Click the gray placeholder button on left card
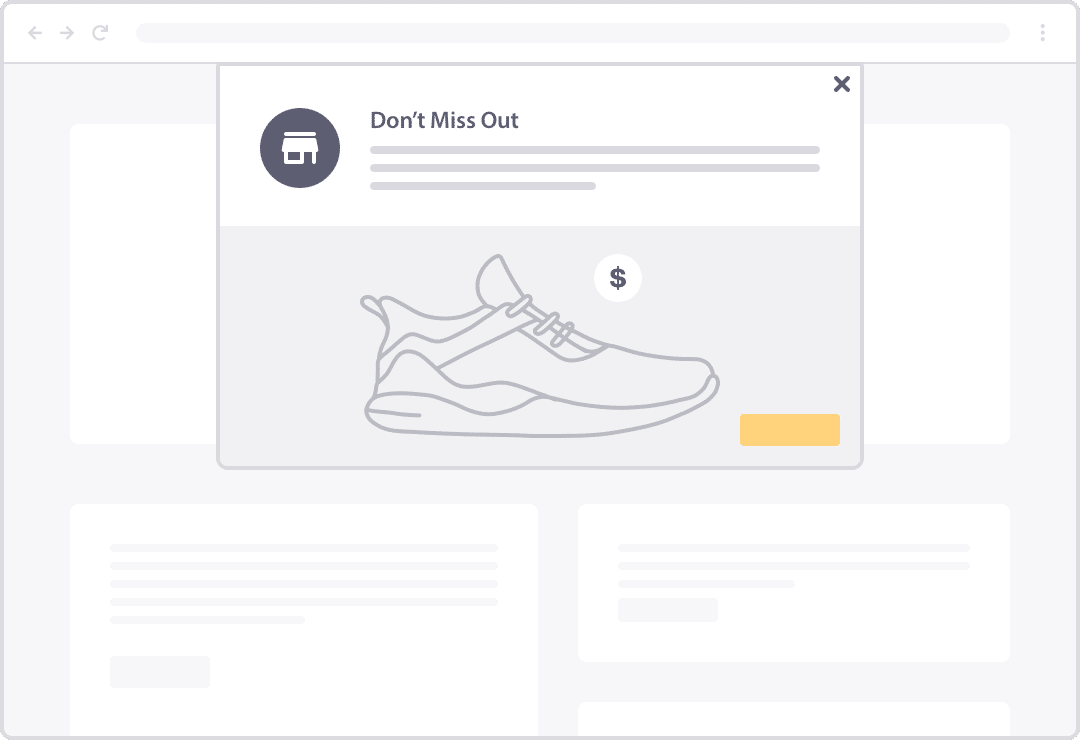The width and height of the screenshot is (1080, 740). [160, 671]
